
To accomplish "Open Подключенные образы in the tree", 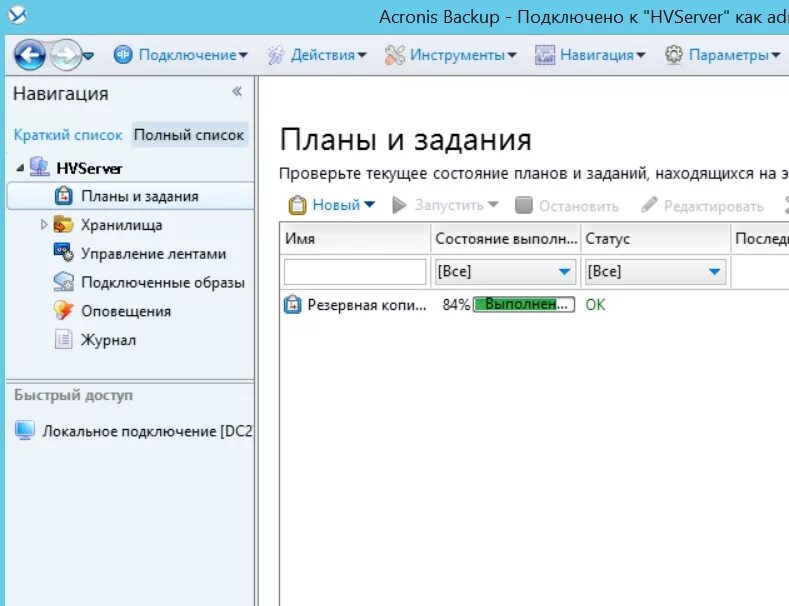I will [163, 282].
